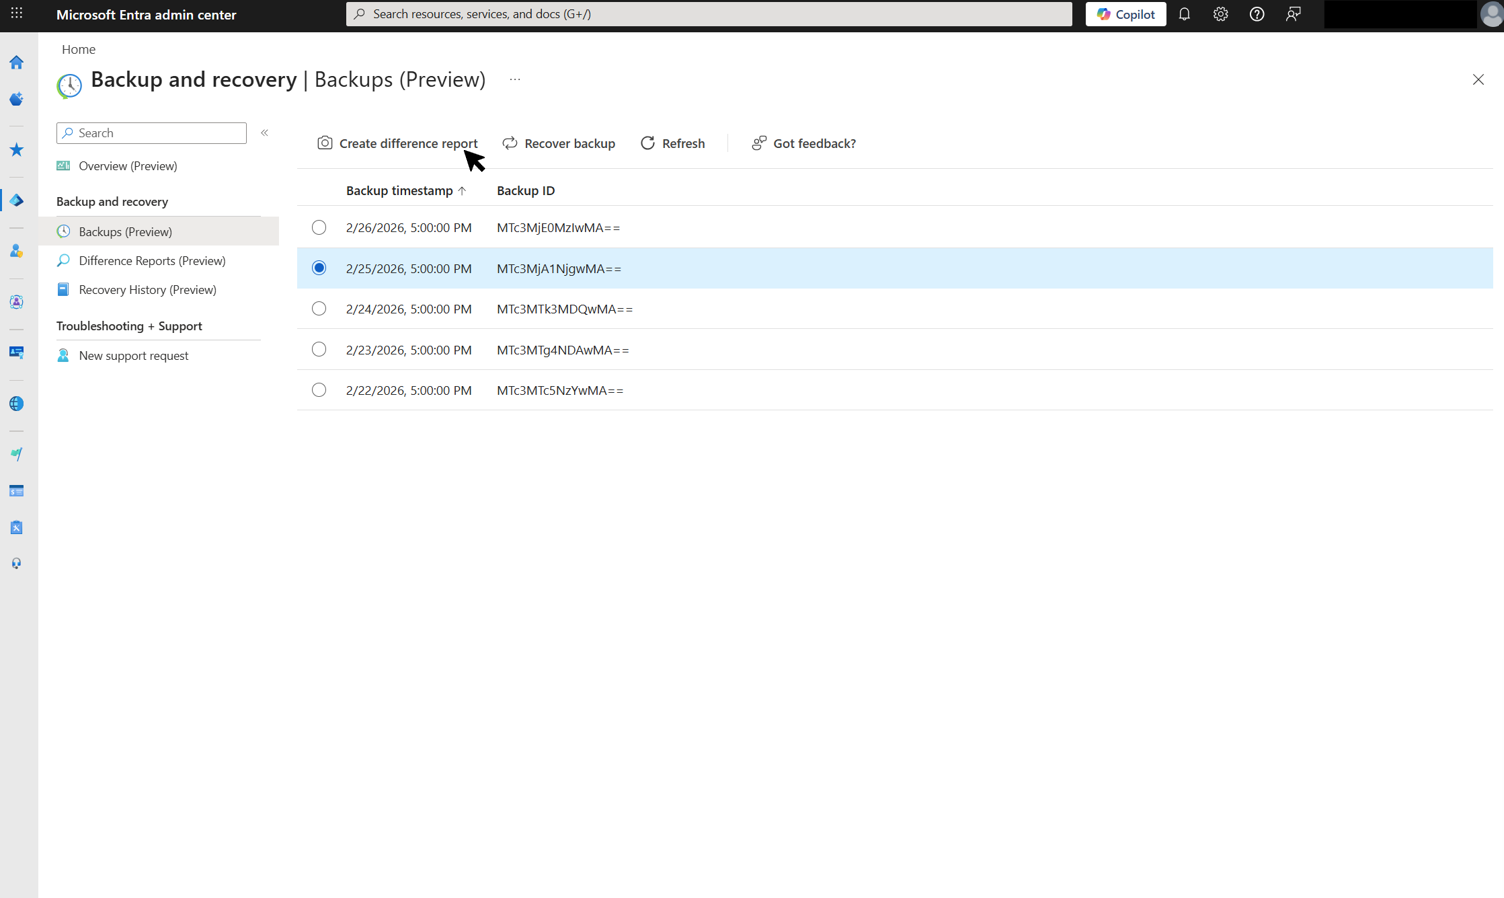Screen dimensions: 1504x898
Task: Open Difference Reports (Preview)
Action: coord(152,260)
